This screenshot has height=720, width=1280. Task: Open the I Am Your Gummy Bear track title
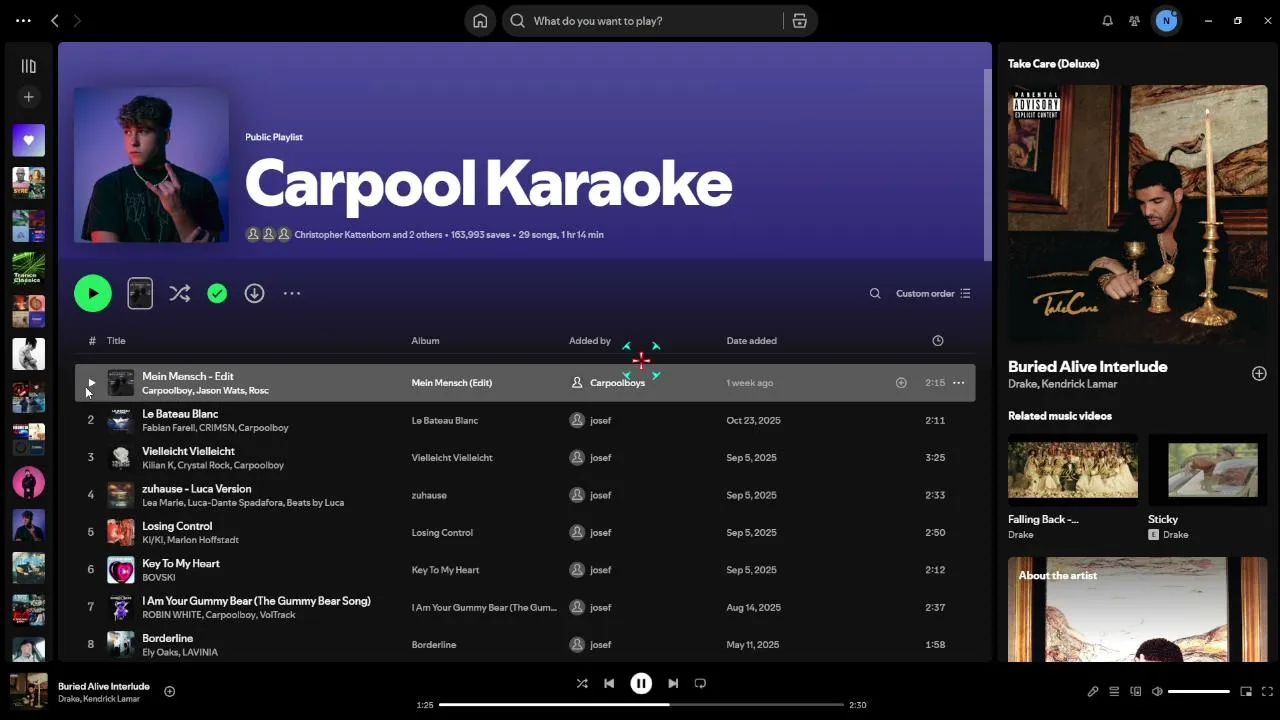pyautogui.click(x=256, y=601)
